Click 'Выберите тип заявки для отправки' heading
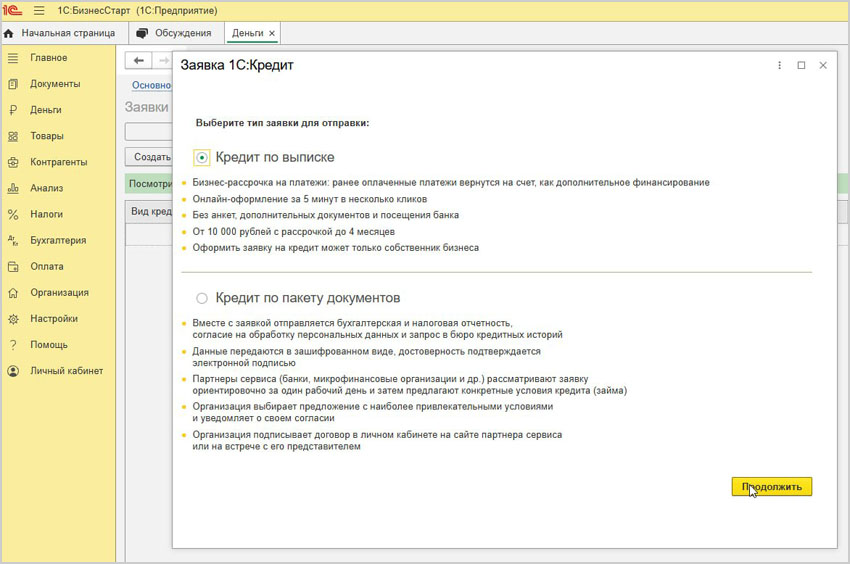Image resolution: width=850 pixels, height=564 pixels. point(282,123)
